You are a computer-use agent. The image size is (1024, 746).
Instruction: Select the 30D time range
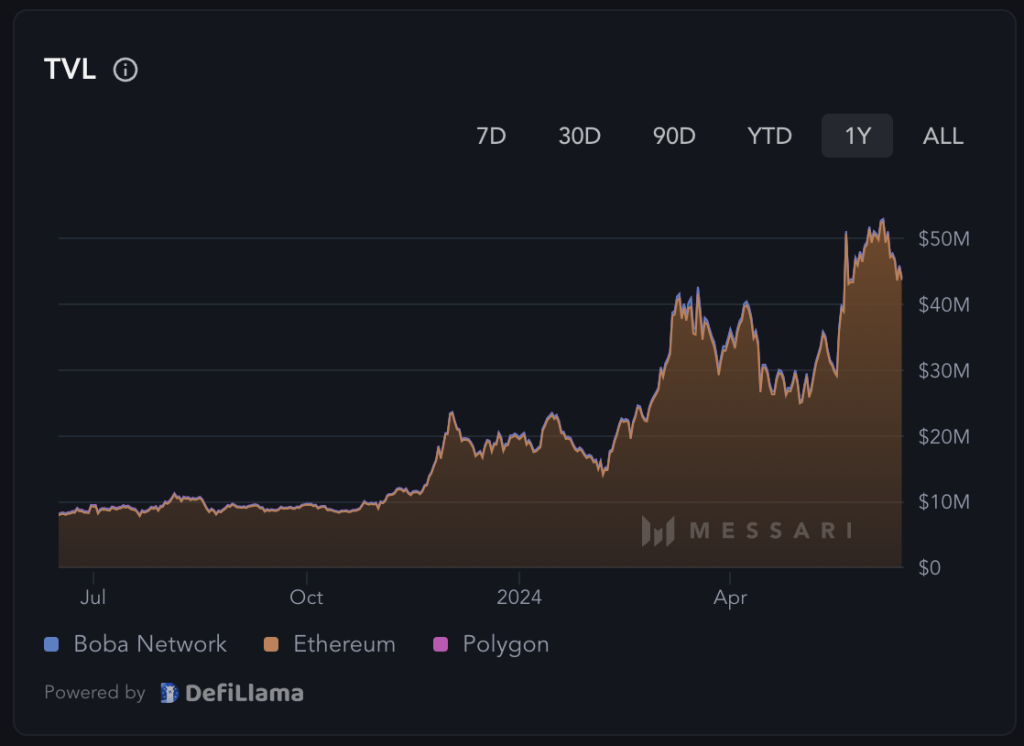tap(579, 136)
